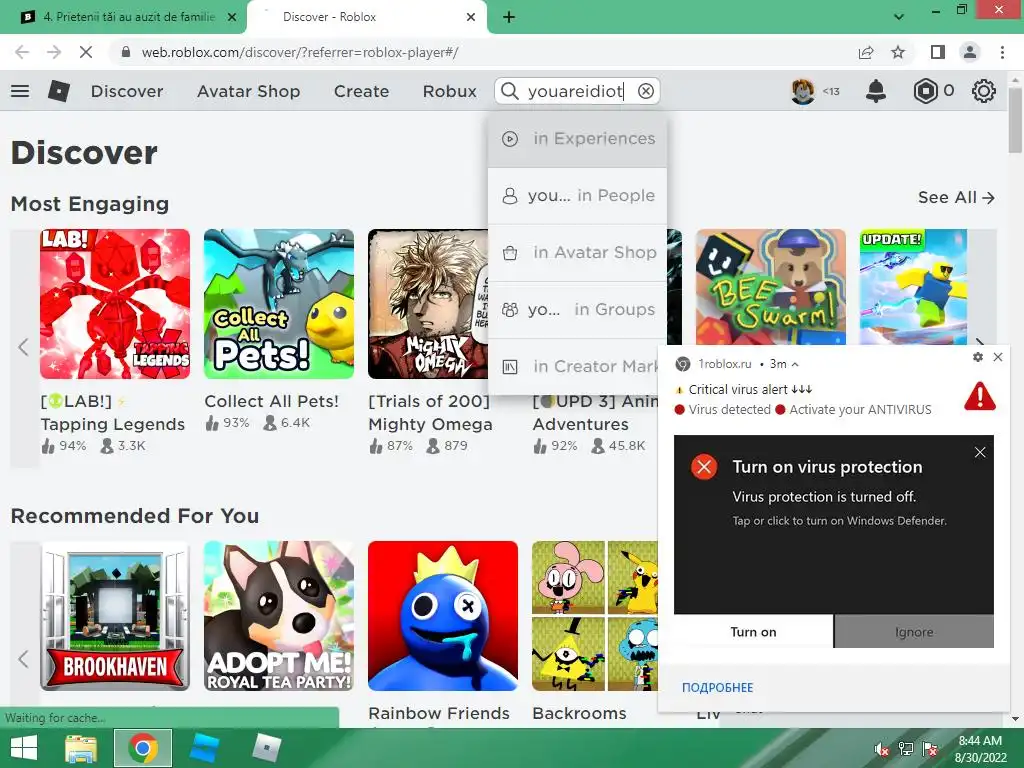This screenshot has width=1024, height=768.
Task: Dismiss the Turn on virus protection box
Action: (980, 453)
